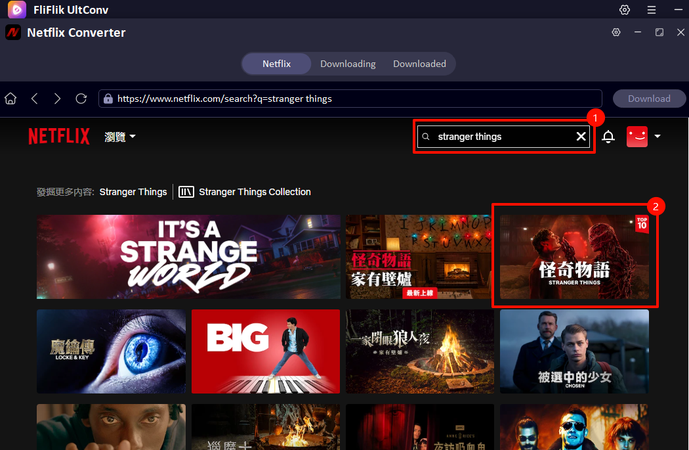
Task: Go to home page icon
Action: pos(11,98)
